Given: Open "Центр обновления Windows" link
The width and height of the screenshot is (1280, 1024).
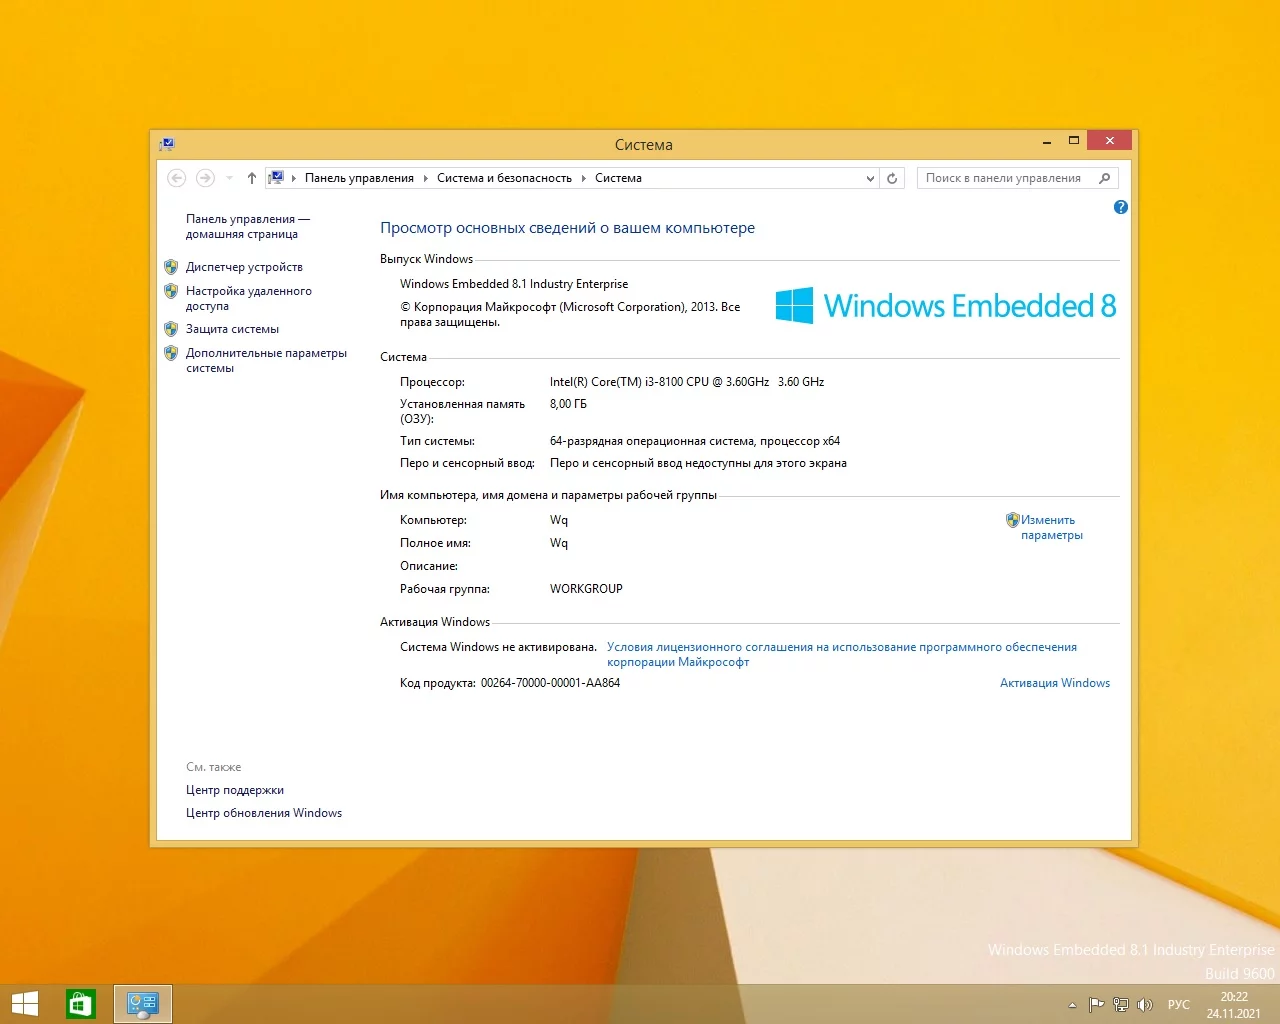Looking at the screenshot, I should tap(264, 813).
